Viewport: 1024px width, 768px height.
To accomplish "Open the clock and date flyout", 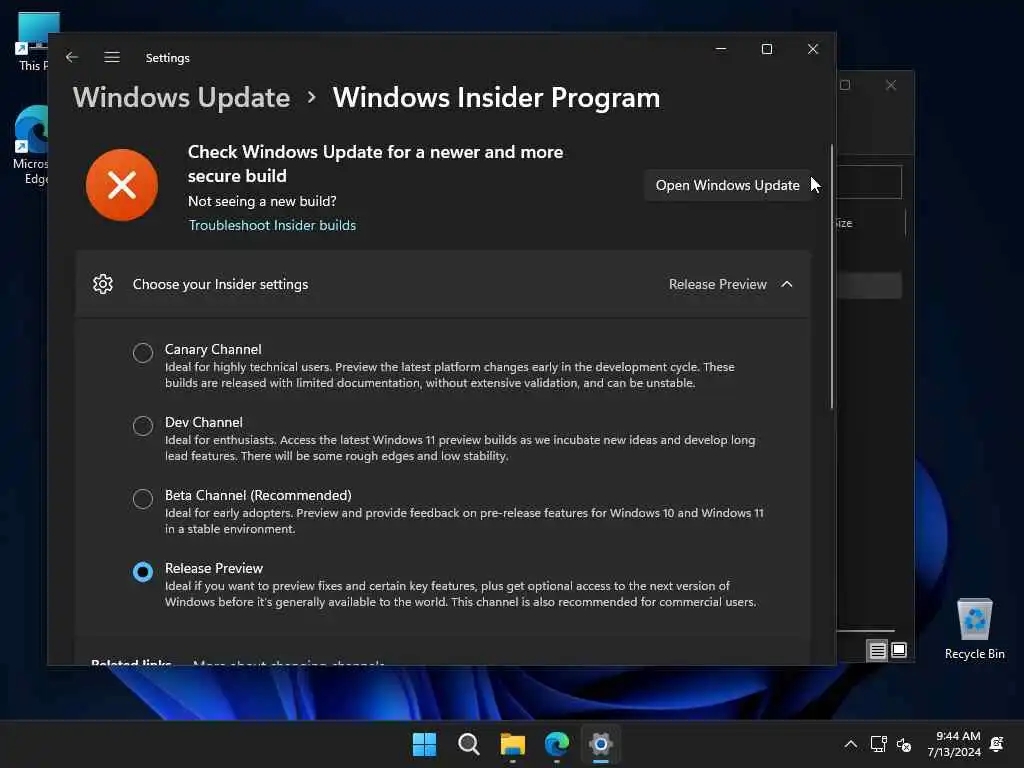I will (x=954, y=744).
